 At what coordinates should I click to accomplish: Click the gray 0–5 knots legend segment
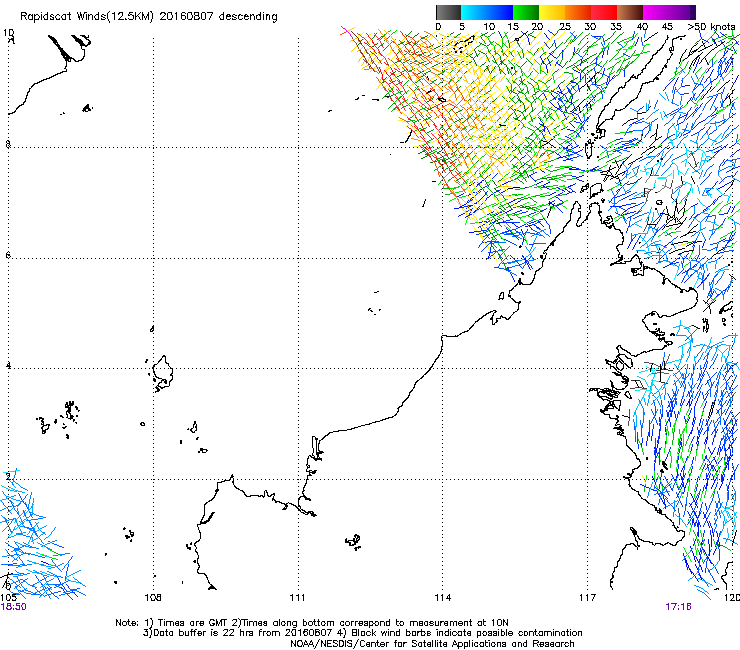(x=448, y=12)
